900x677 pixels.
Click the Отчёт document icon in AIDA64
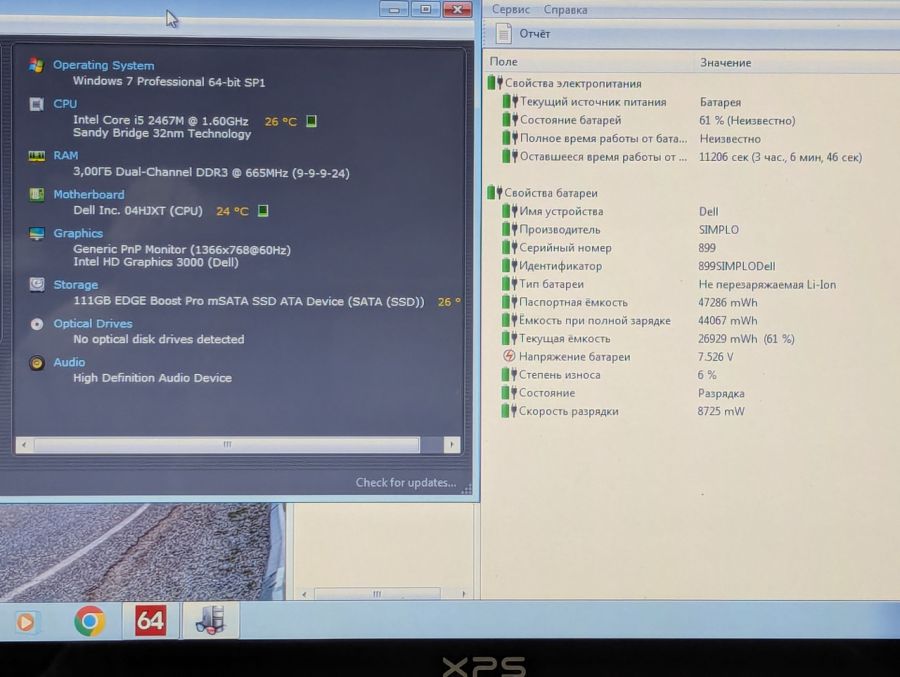pos(503,34)
